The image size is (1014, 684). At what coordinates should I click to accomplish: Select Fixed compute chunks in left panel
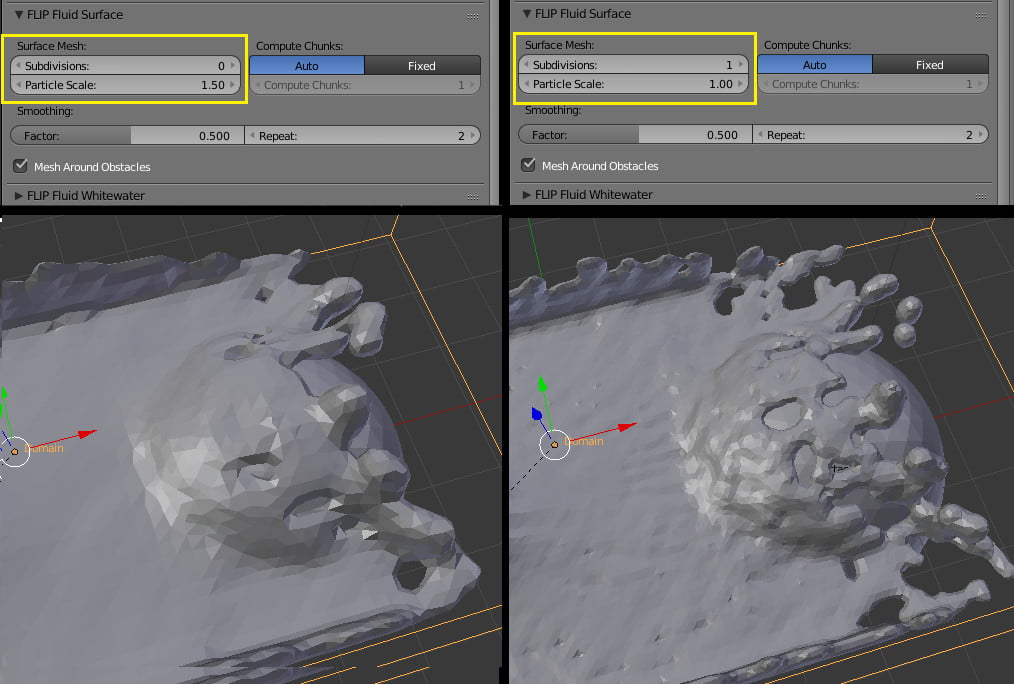pos(422,65)
